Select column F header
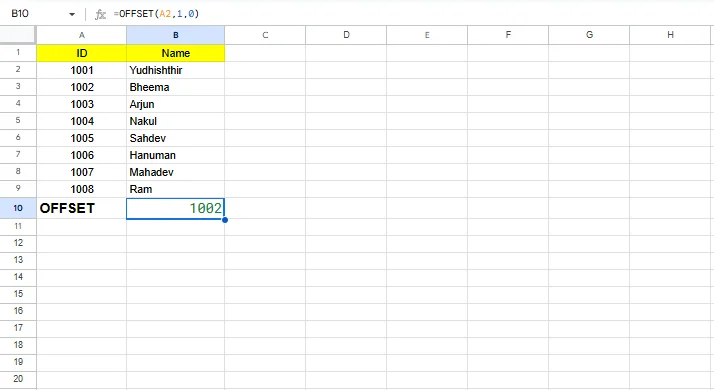The height and width of the screenshot is (390, 714). [x=508, y=35]
